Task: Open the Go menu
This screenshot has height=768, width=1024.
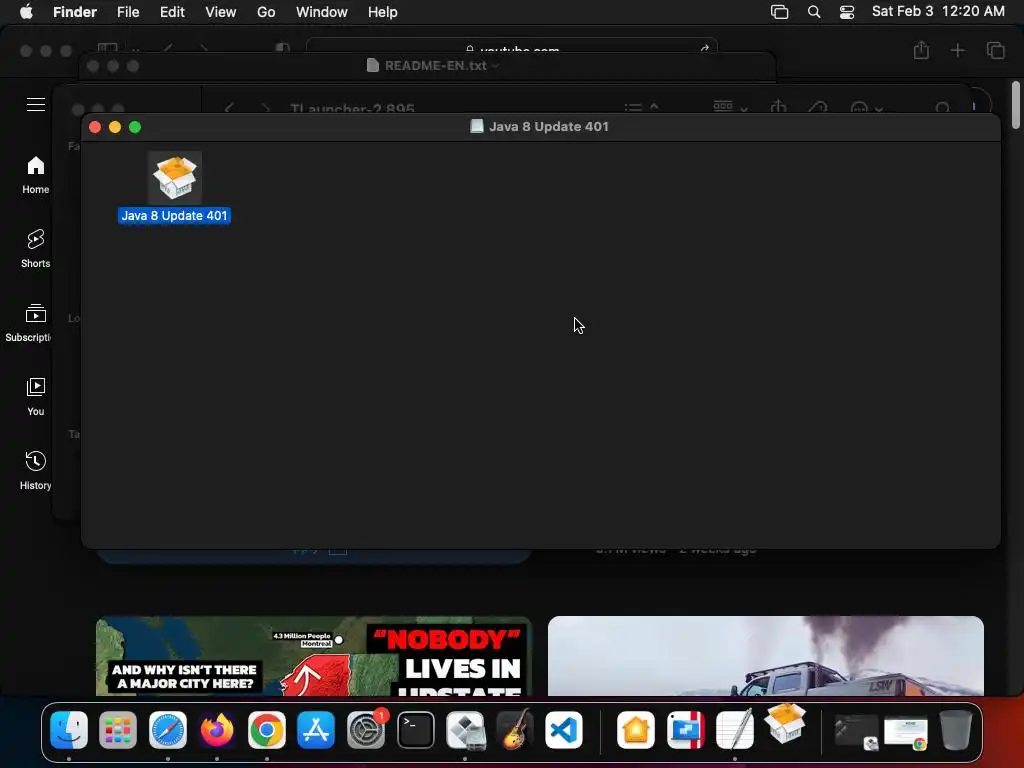Action: pyautogui.click(x=266, y=12)
